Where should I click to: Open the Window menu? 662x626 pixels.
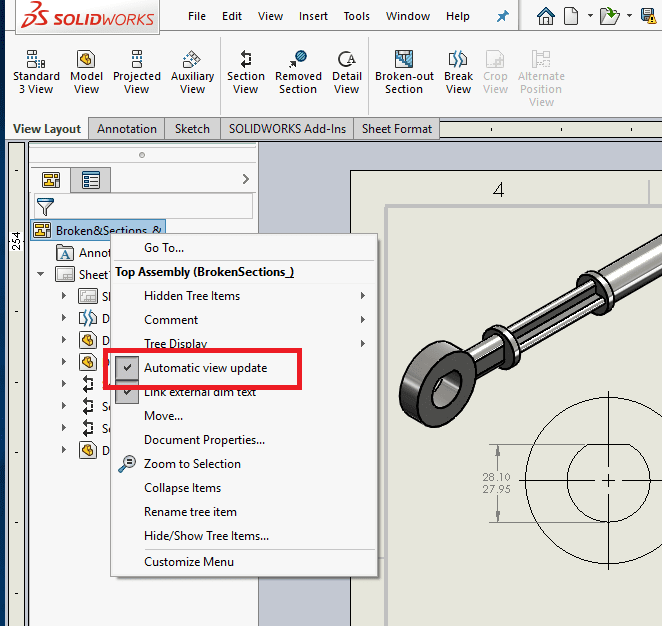coord(408,16)
